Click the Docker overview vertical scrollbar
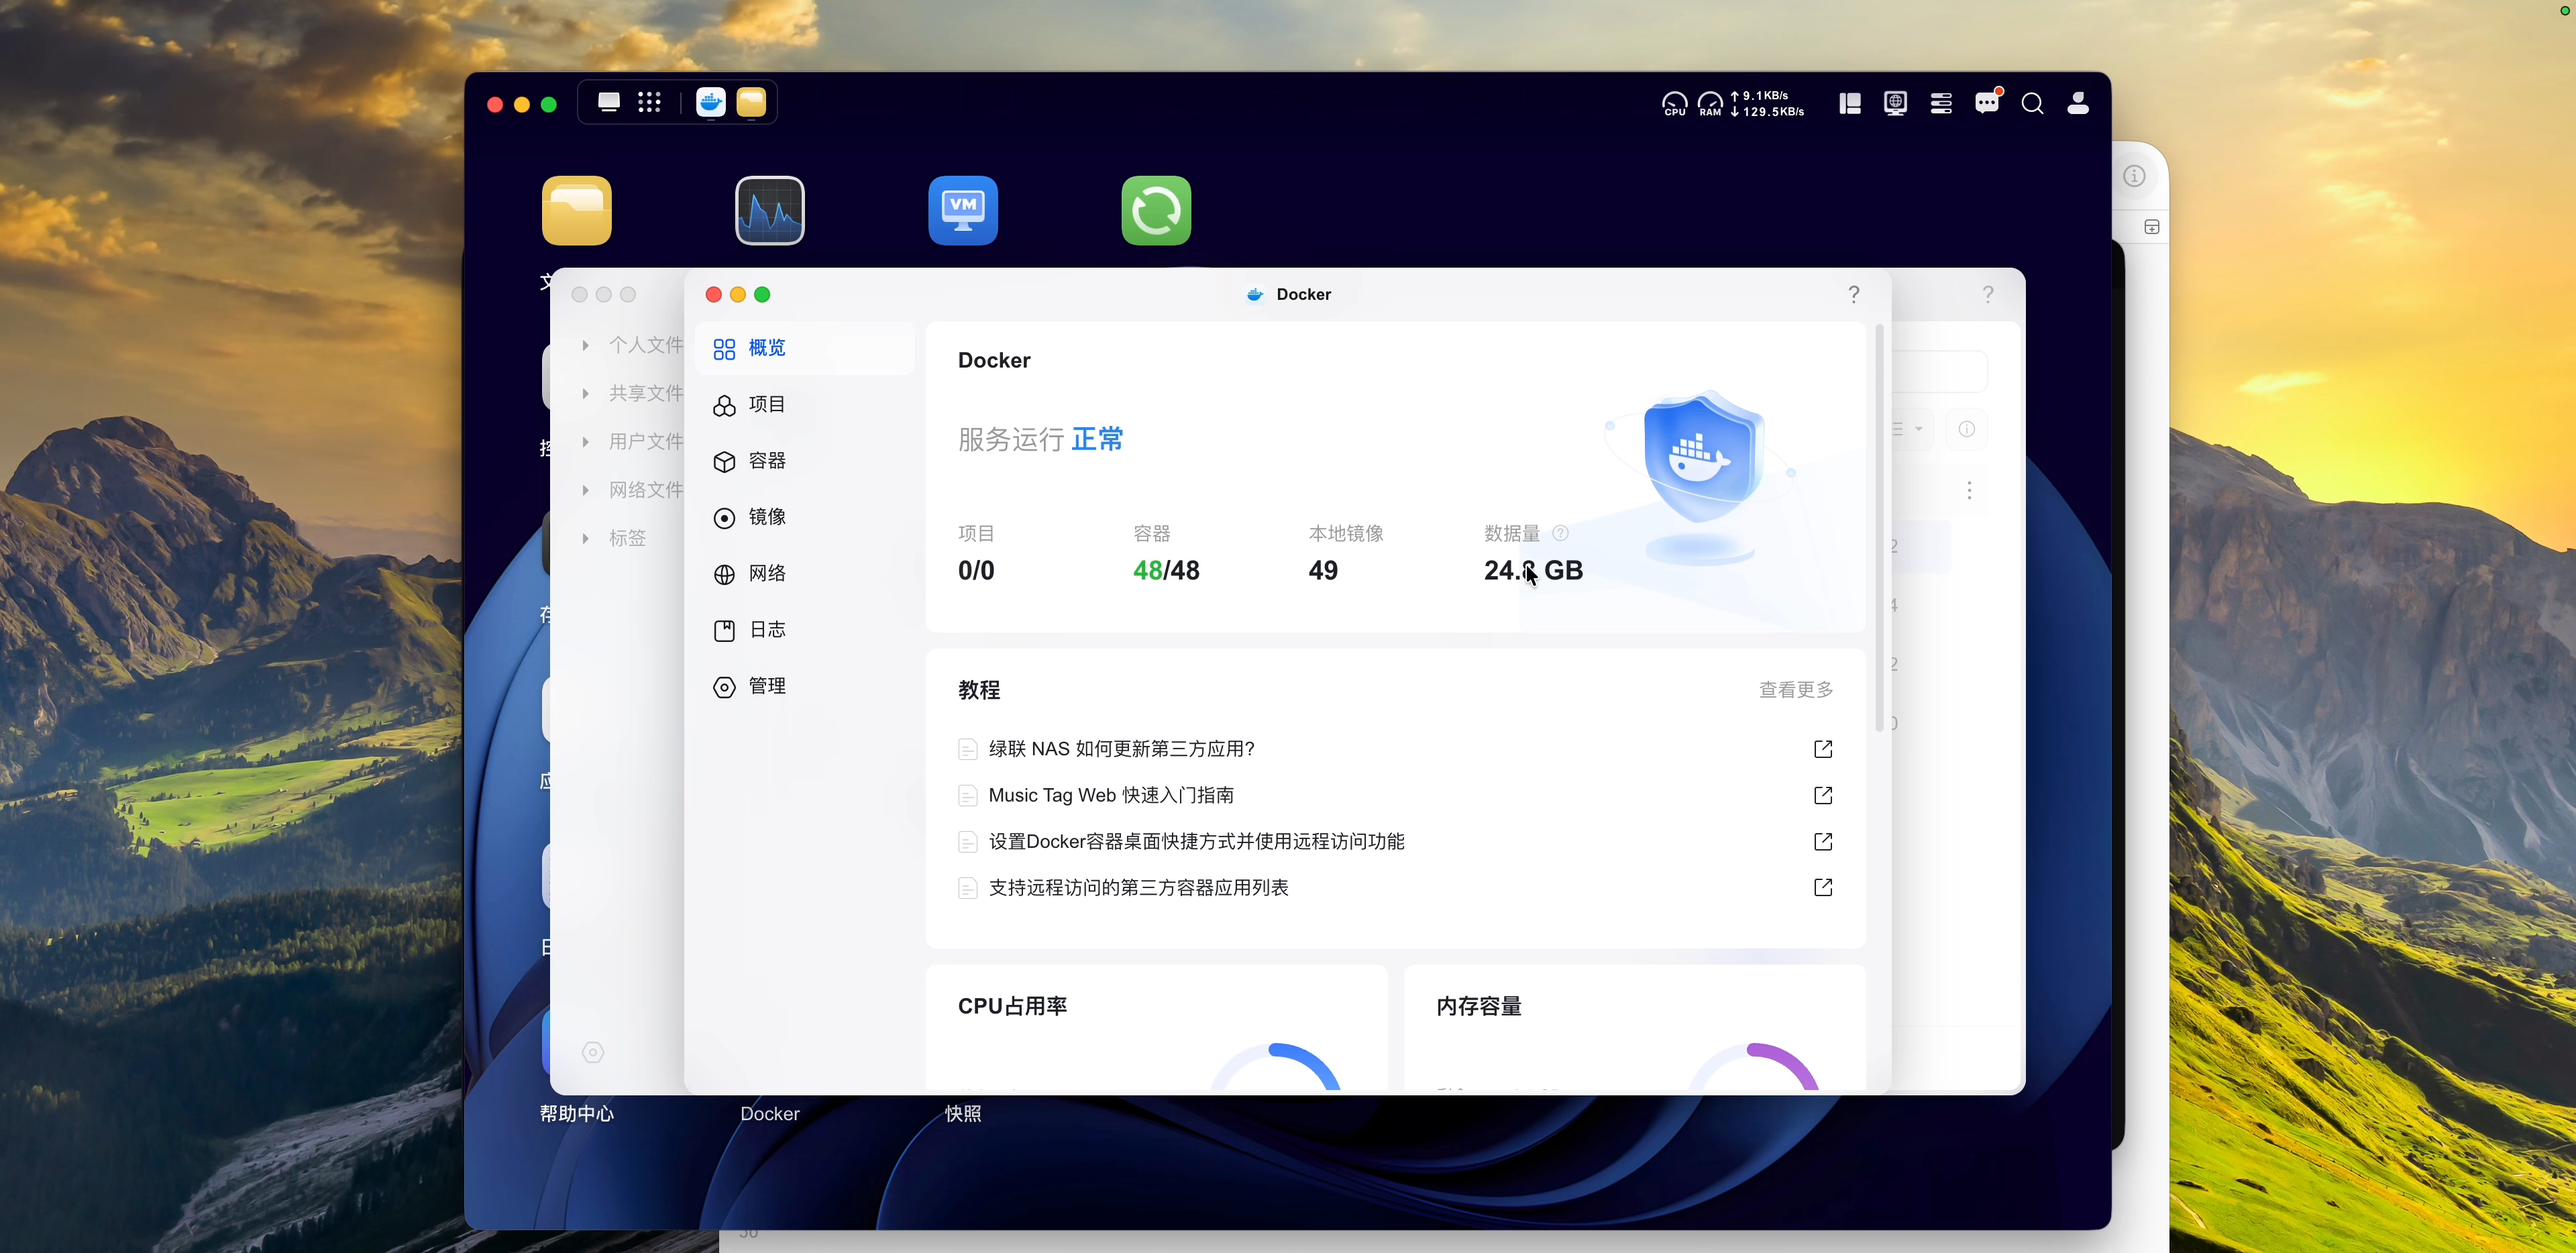The image size is (2576, 1253). (x=1880, y=528)
